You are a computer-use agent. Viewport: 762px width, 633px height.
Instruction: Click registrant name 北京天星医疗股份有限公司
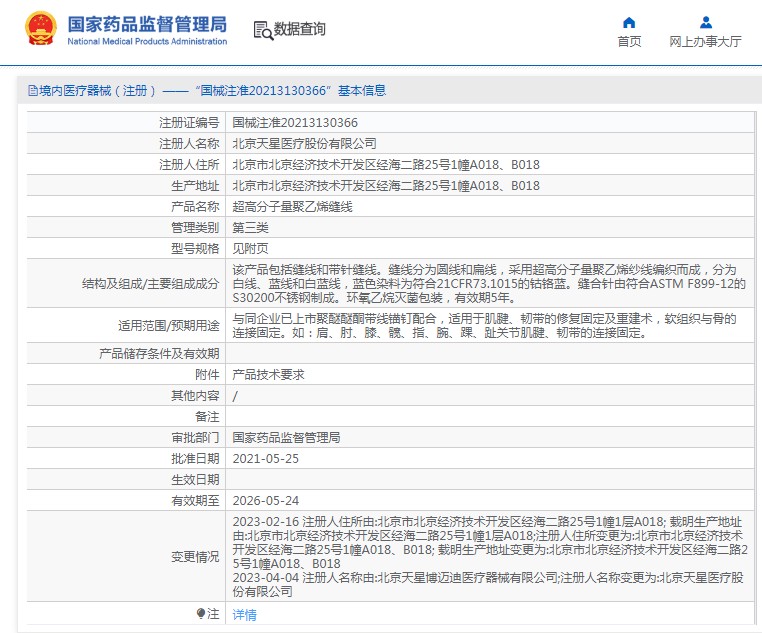[x=304, y=143]
